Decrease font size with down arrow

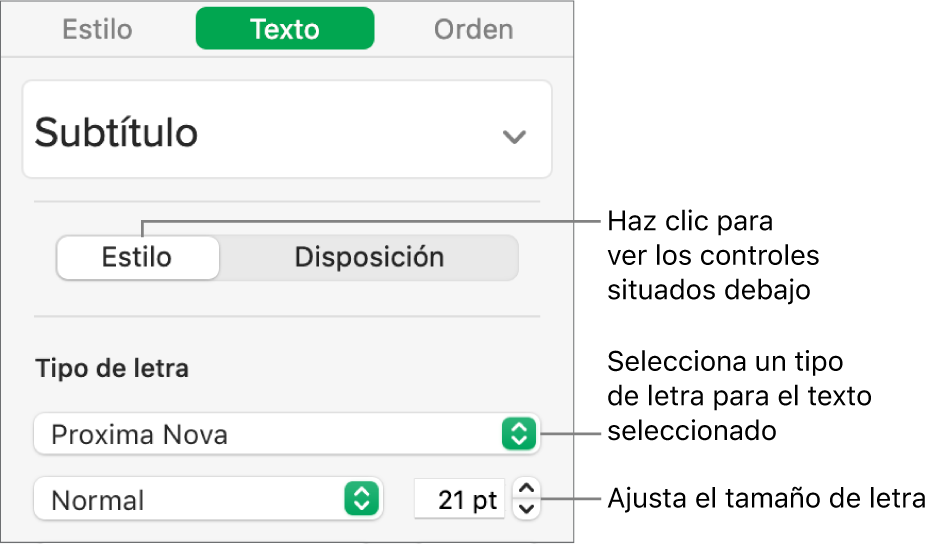coord(527,509)
